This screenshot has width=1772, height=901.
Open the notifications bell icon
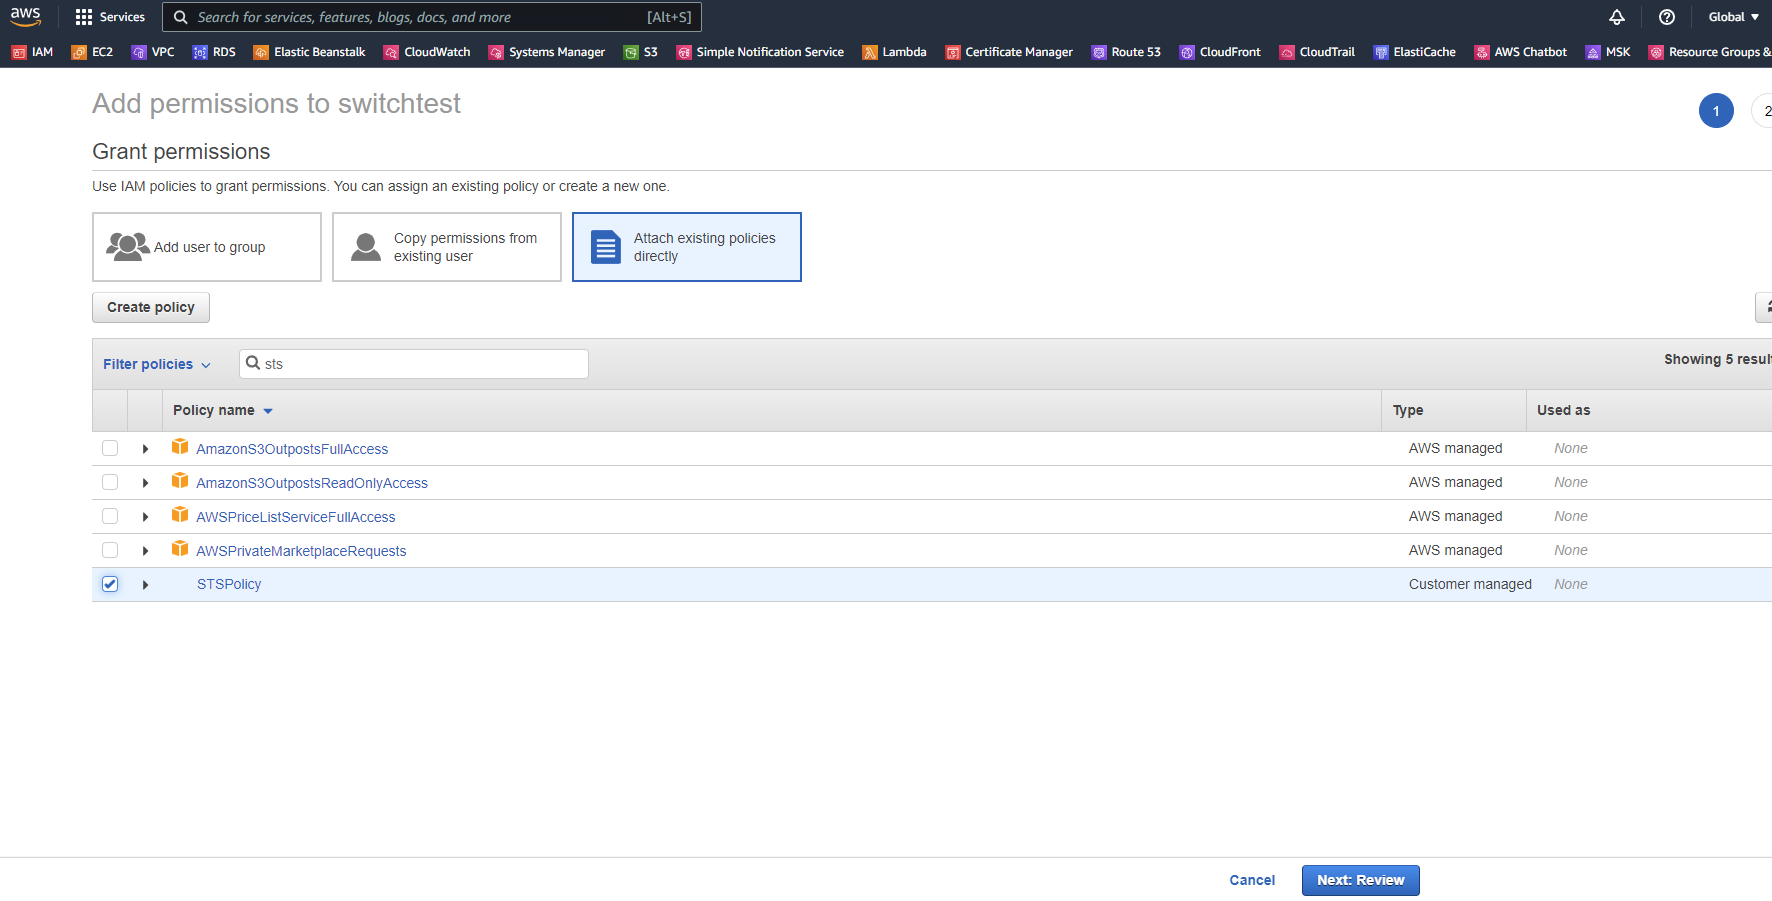(x=1617, y=17)
